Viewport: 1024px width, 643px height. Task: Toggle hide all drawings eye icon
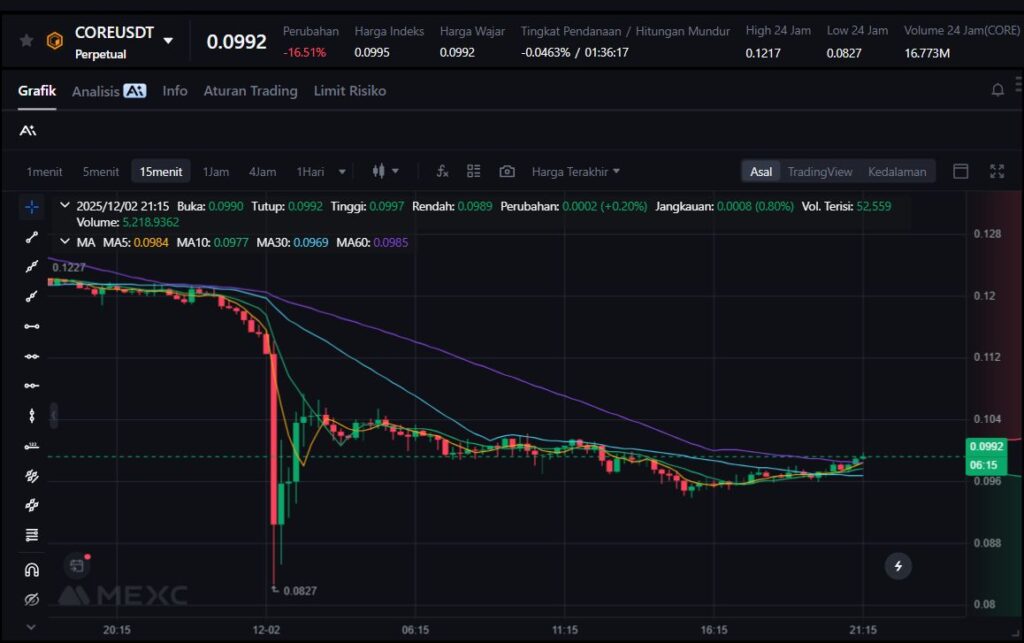tap(32, 600)
